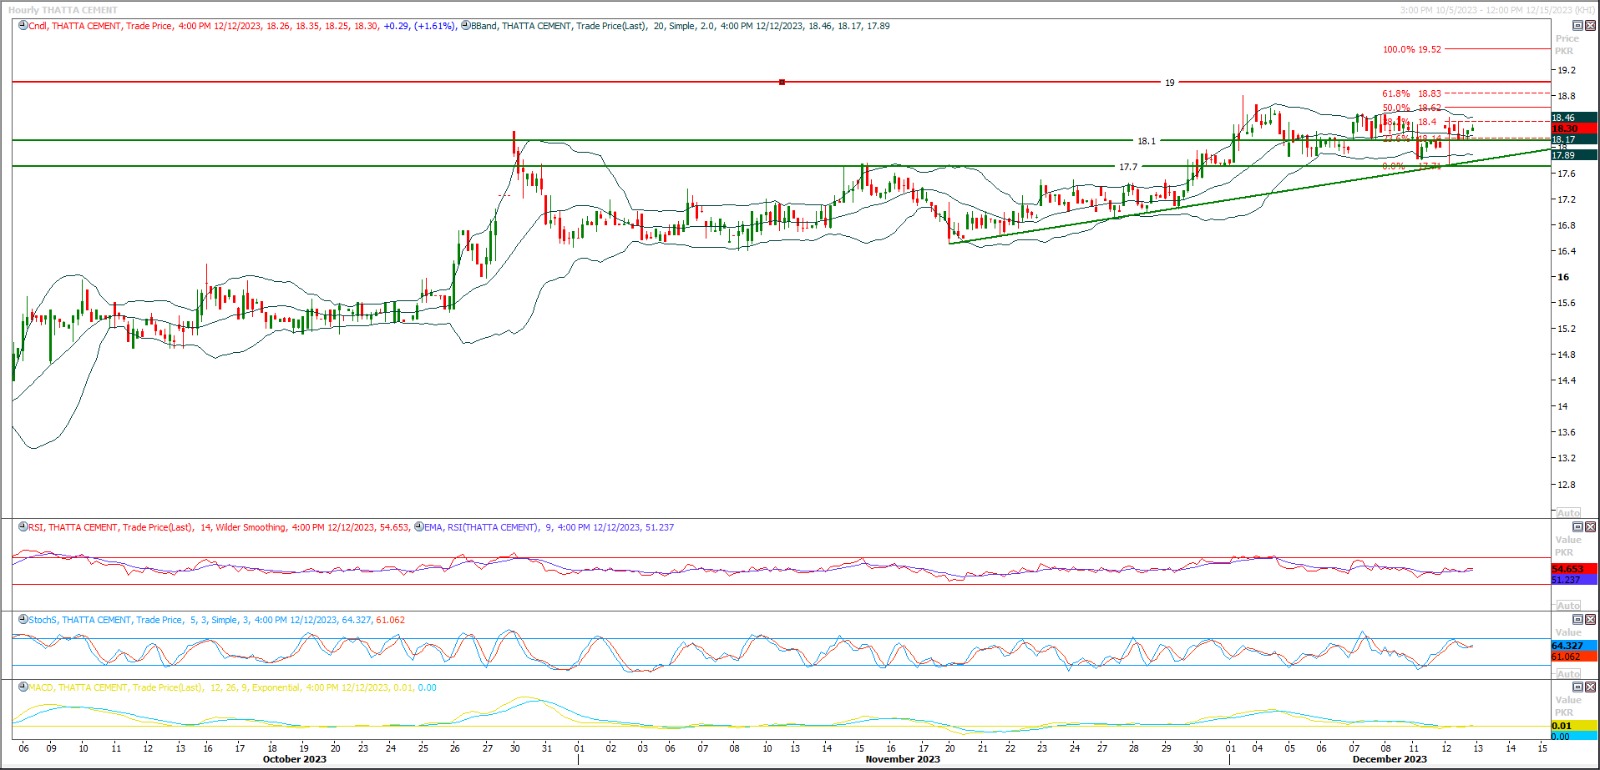Select the '18.1' horizontal line label
The height and width of the screenshot is (770, 1600).
pos(1146,141)
